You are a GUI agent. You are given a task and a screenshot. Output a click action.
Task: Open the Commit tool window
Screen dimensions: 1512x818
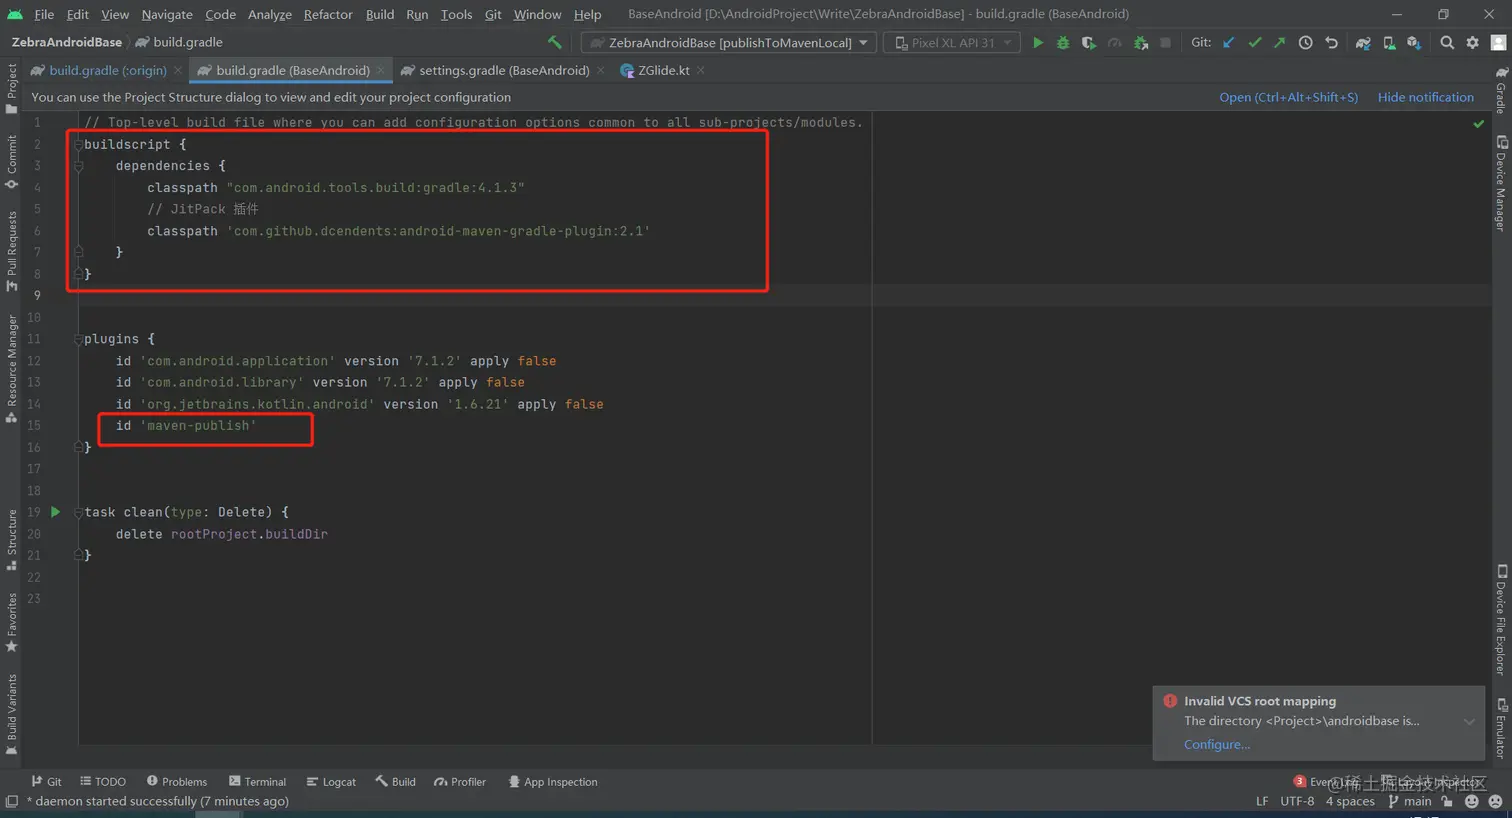coord(11,162)
